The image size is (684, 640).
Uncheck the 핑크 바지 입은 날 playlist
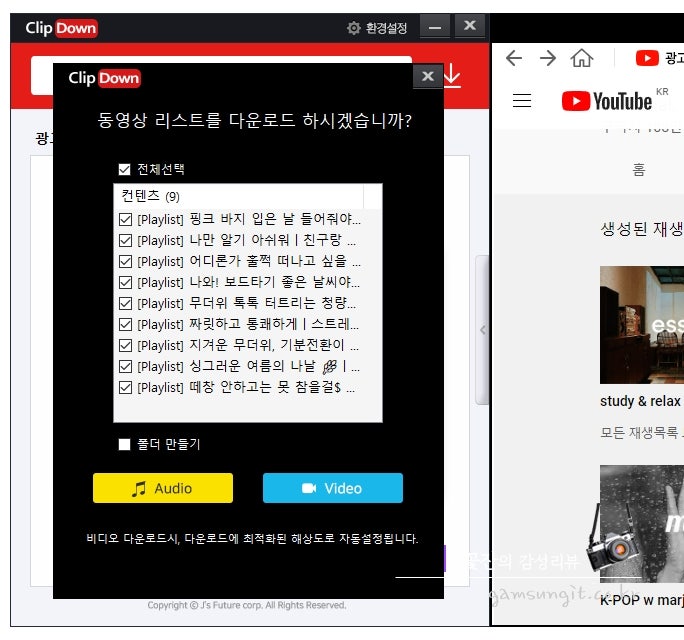[x=125, y=219]
